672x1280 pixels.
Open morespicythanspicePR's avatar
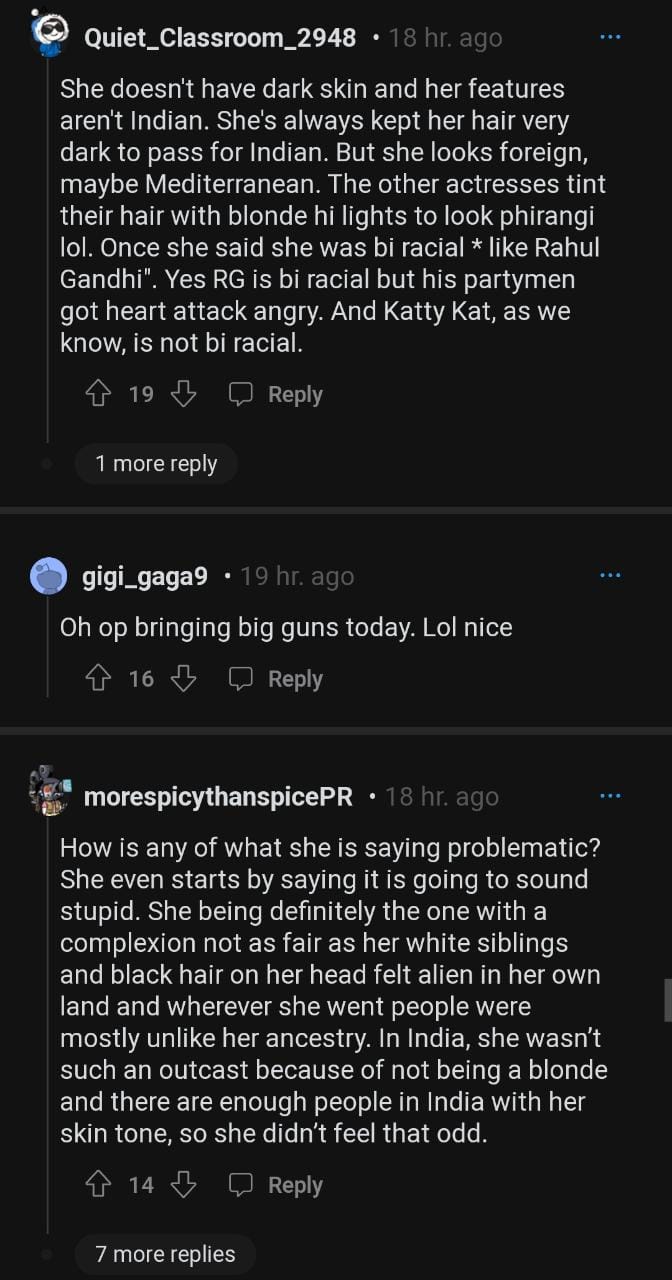click(x=49, y=792)
